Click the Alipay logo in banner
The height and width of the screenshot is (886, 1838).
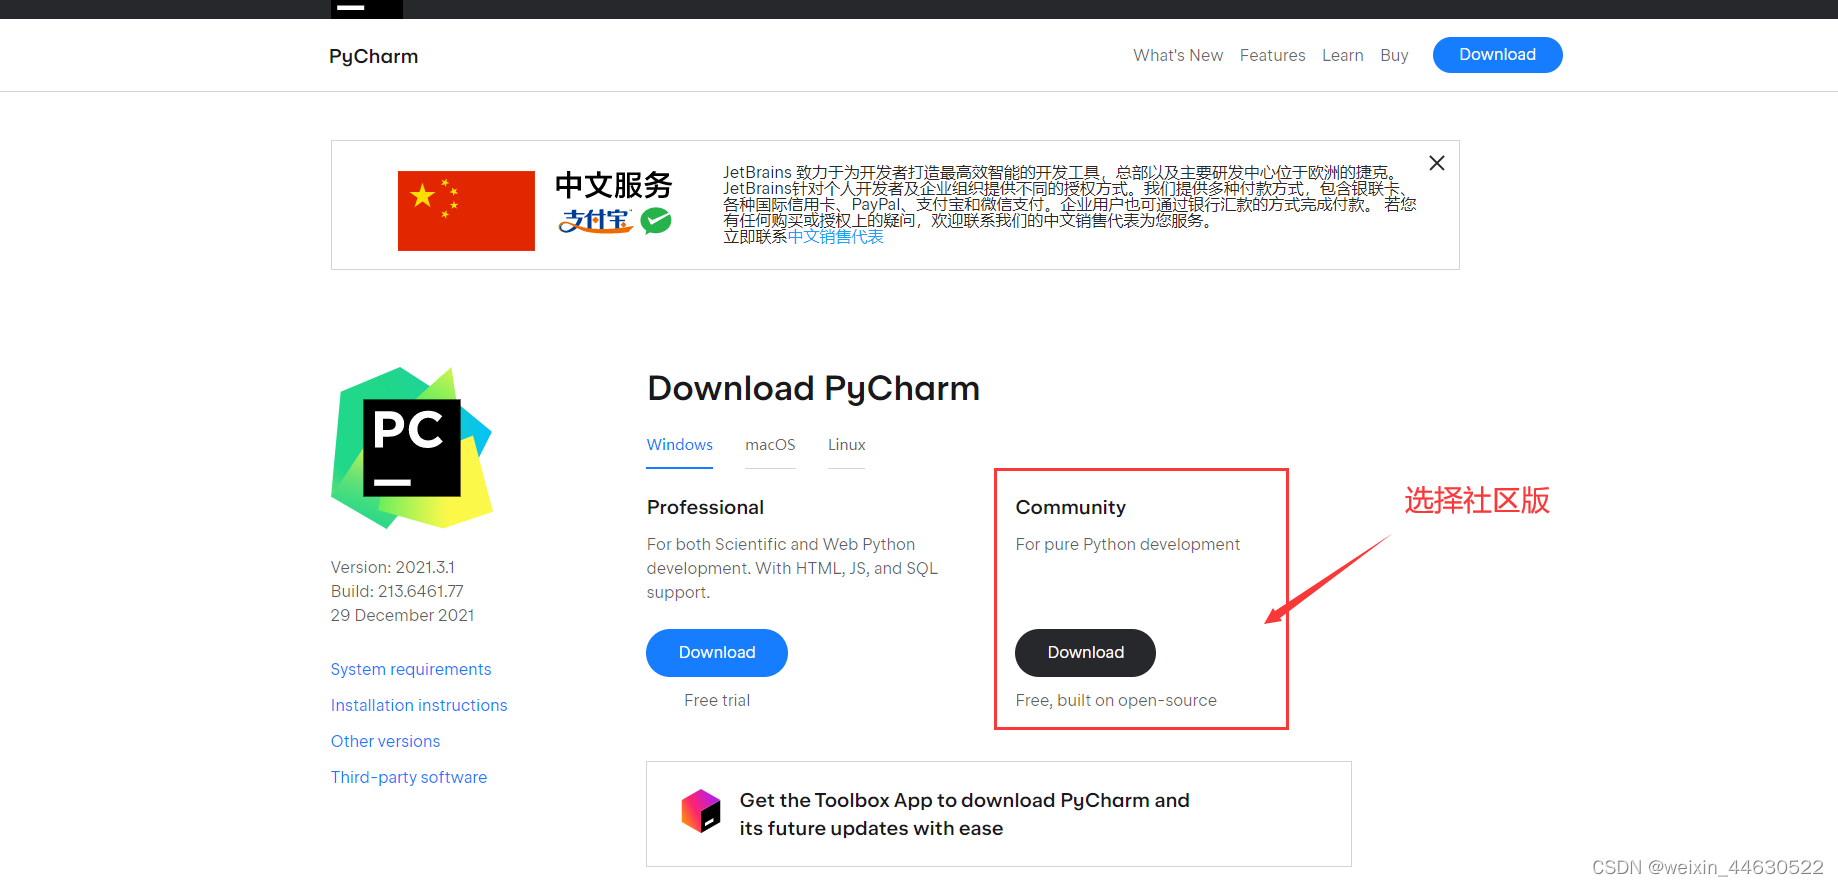[x=596, y=220]
